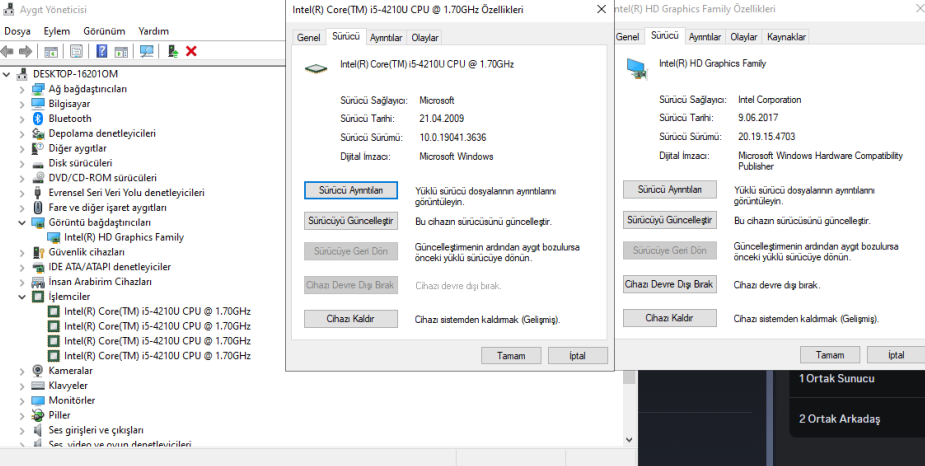Image resolution: width=925 pixels, height=466 pixels.
Task: Click the red X uninstall device icon
Action: (x=191, y=51)
